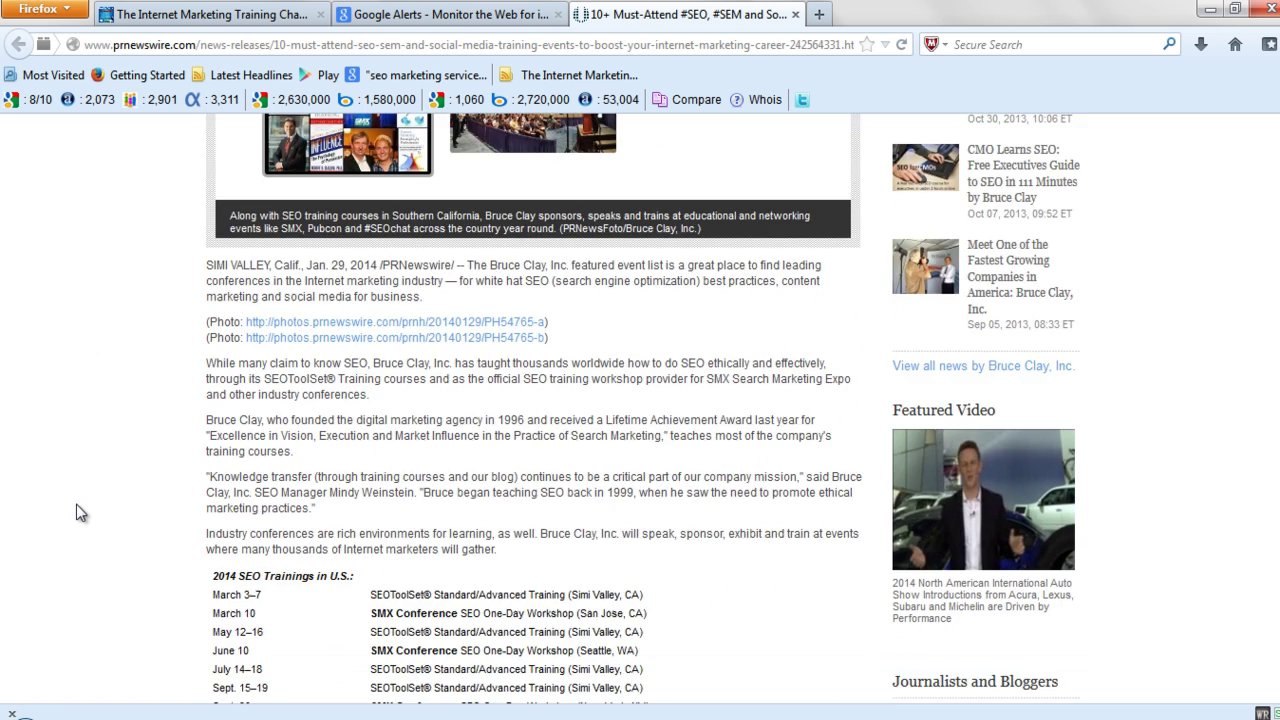Screen dimensions: 1280x720
Task: Click "SMX Conference" in the June 10 row
Action: (x=414, y=651)
